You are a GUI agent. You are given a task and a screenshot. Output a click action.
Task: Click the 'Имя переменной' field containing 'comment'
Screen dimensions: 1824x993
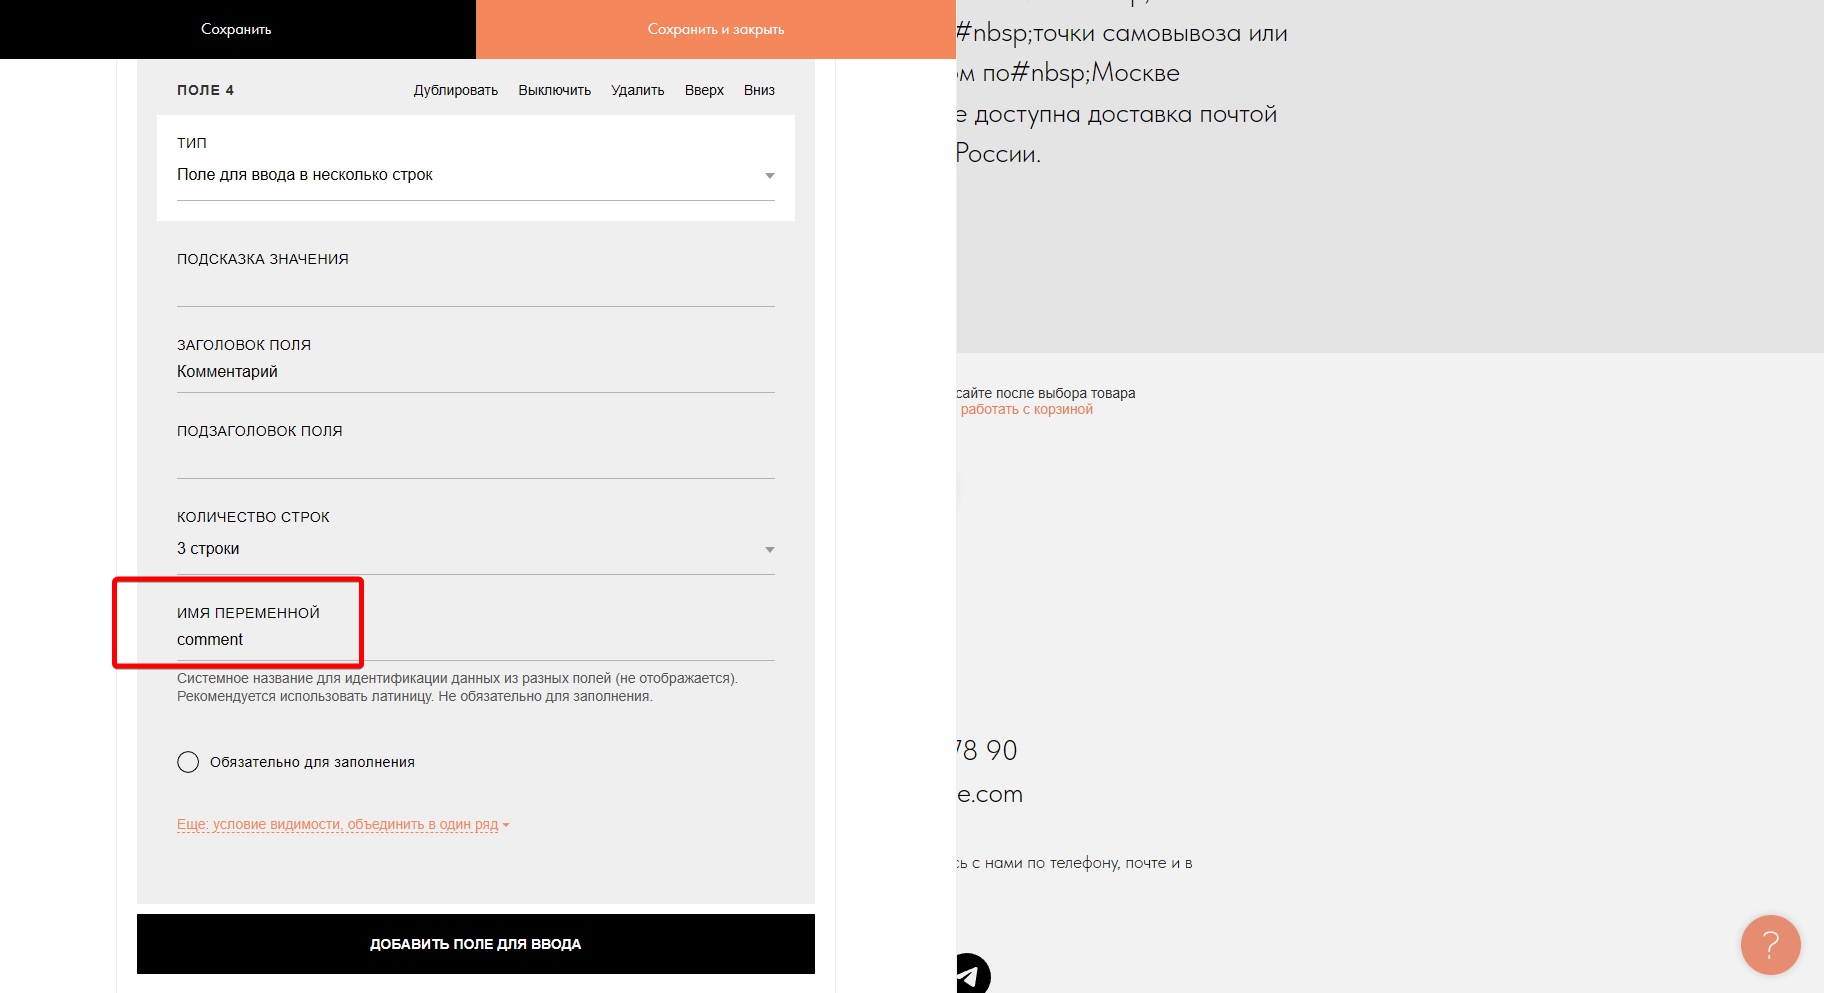475,640
